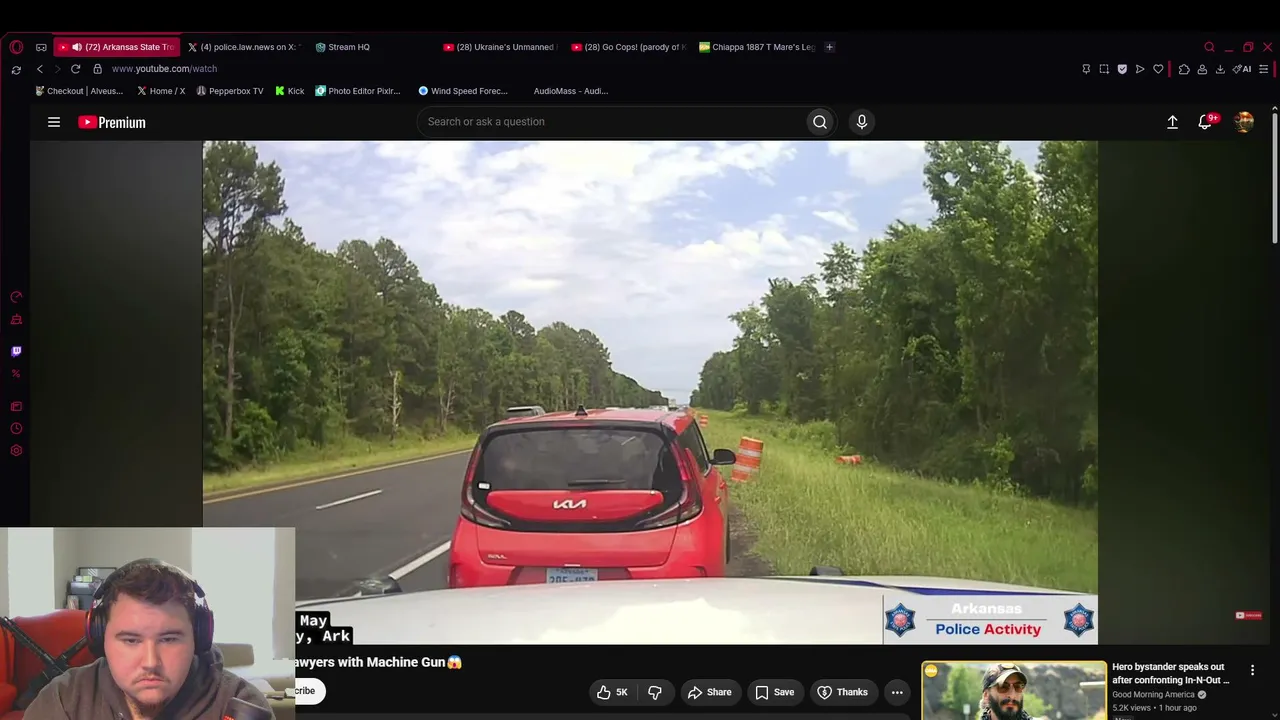Viewport: 1280px width, 720px height.
Task: Save the video to a playlist
Action: pos(774,692)
